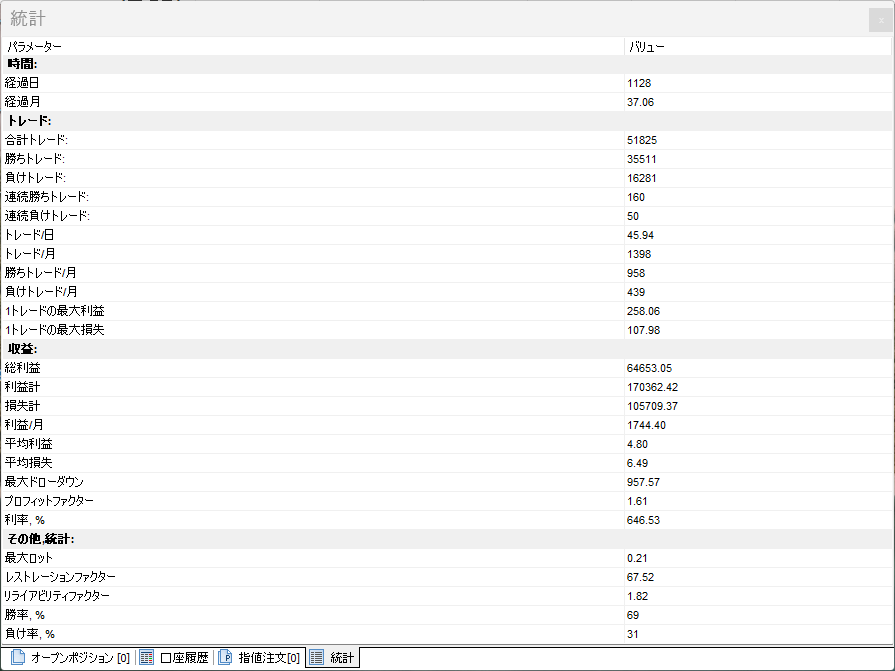Click the バリュー column header
Image resolution: width=895 pixels, height=671 pixels.
(x=646, y=46)
